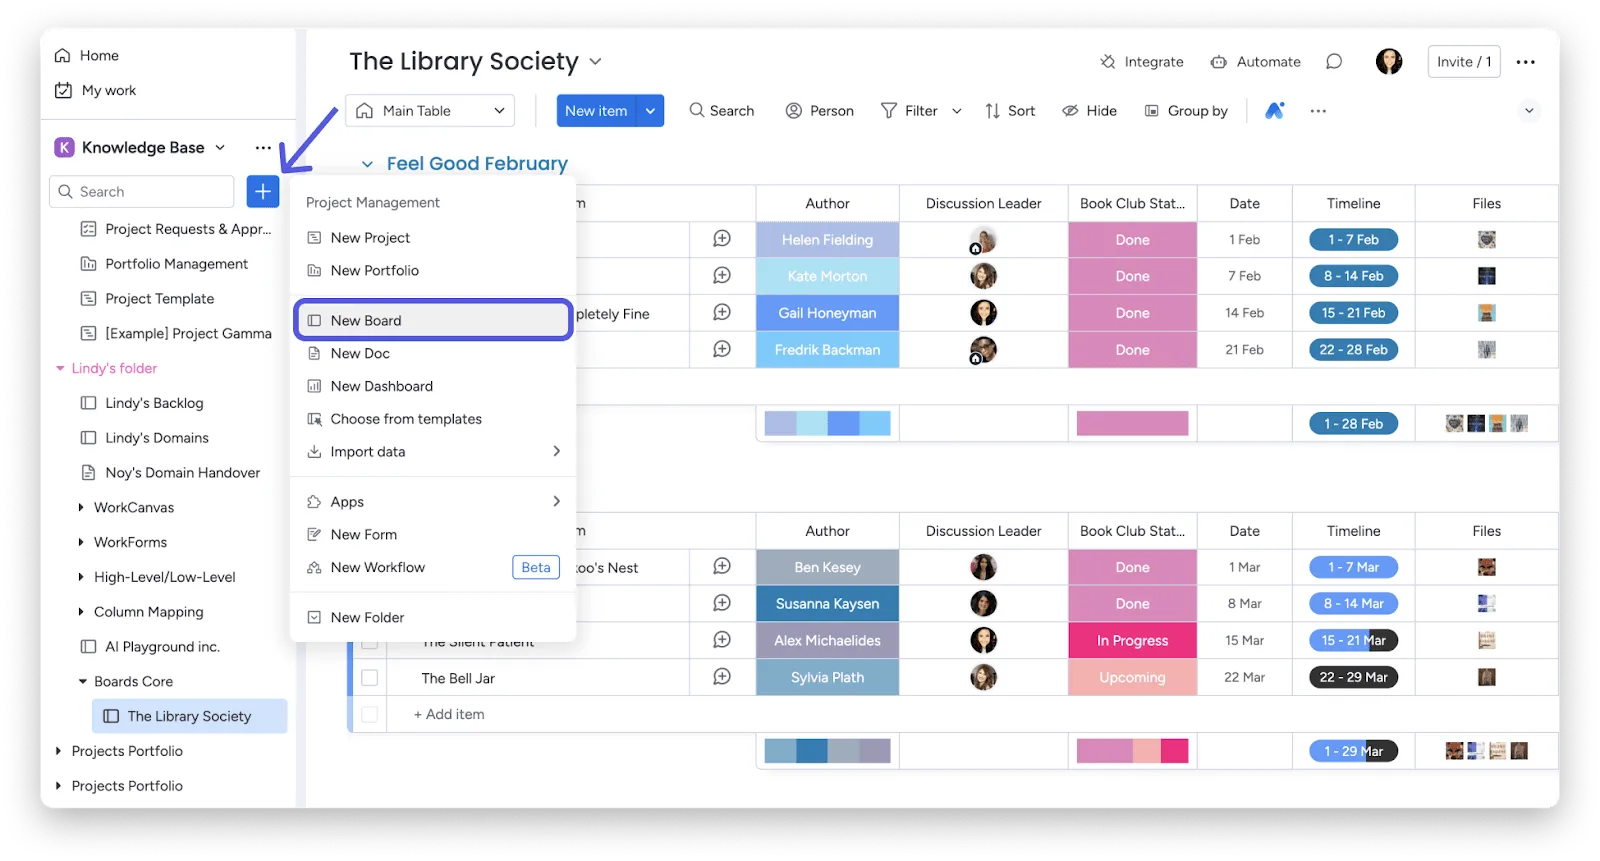Click the Invite / 1 button
Screen dimensions: 1600x861
click(1464, 62)
